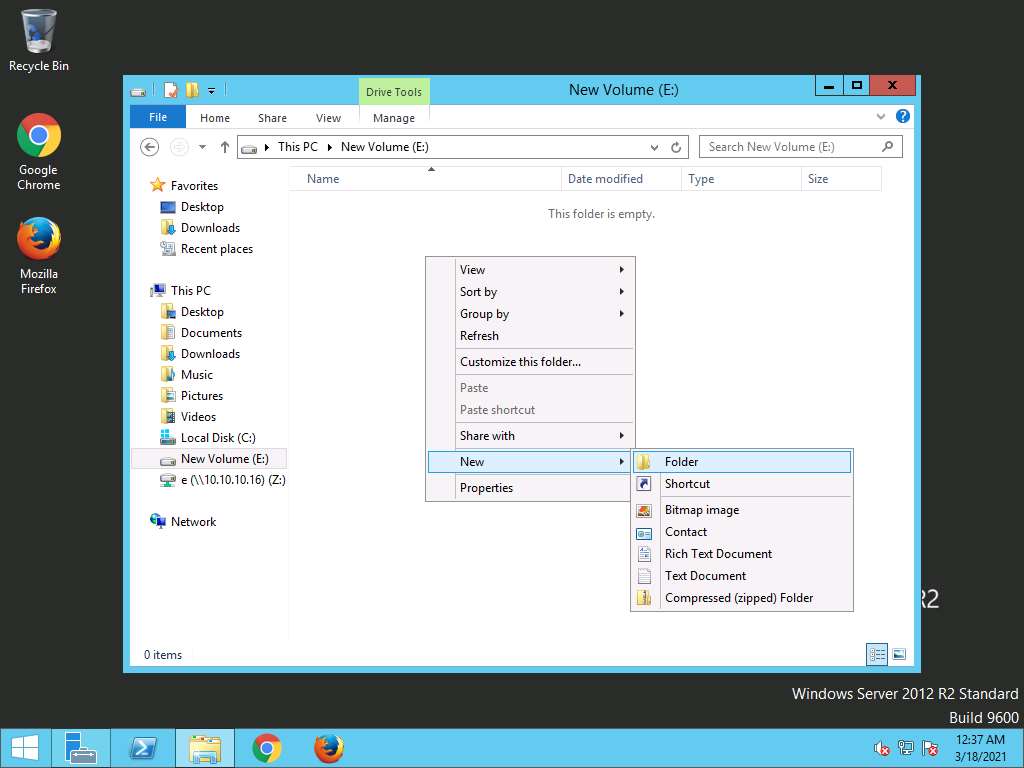
Task: Open the File tab
Action: [158, 117]
